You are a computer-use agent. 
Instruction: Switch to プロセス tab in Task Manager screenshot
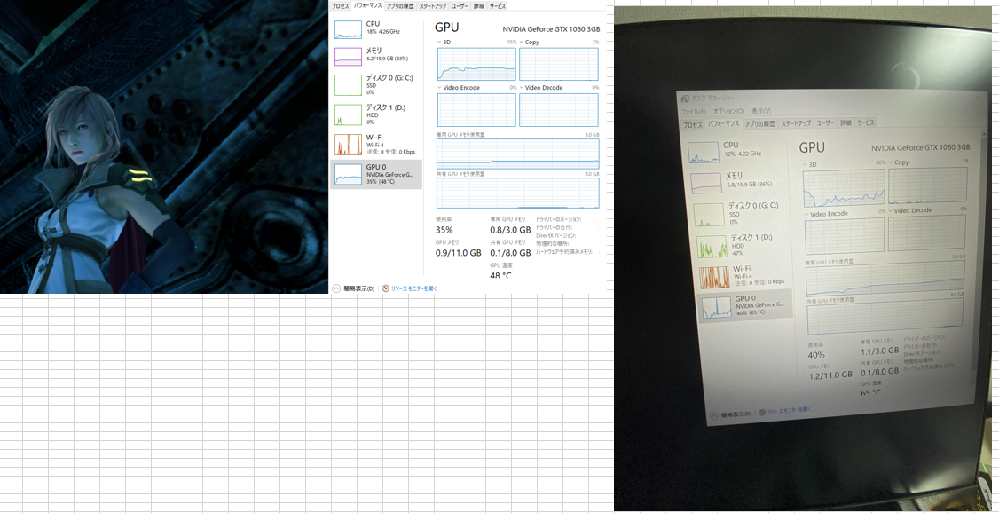coord(340,6)
